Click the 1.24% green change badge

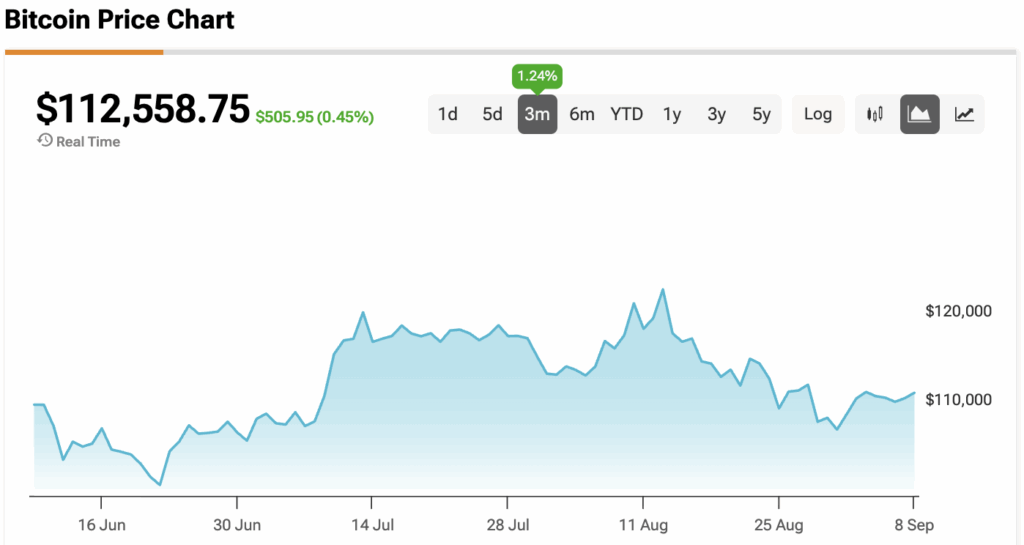coord(537,76)
